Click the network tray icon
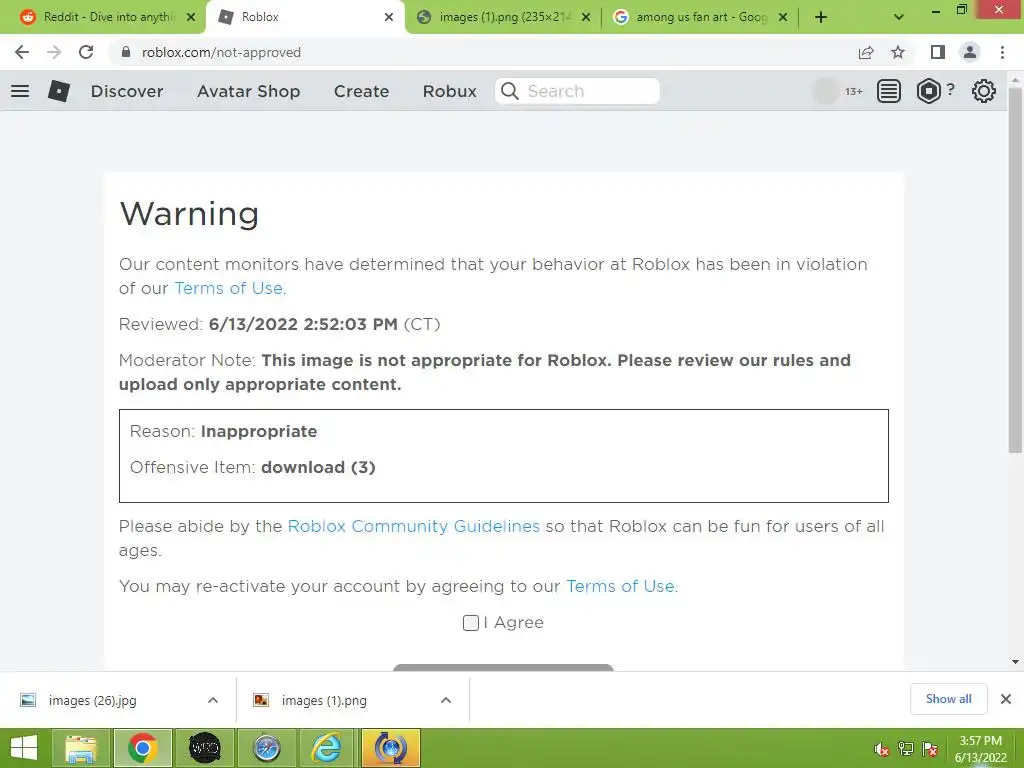The height and width of the screenshot is (768, 1024). coord(906,749)
